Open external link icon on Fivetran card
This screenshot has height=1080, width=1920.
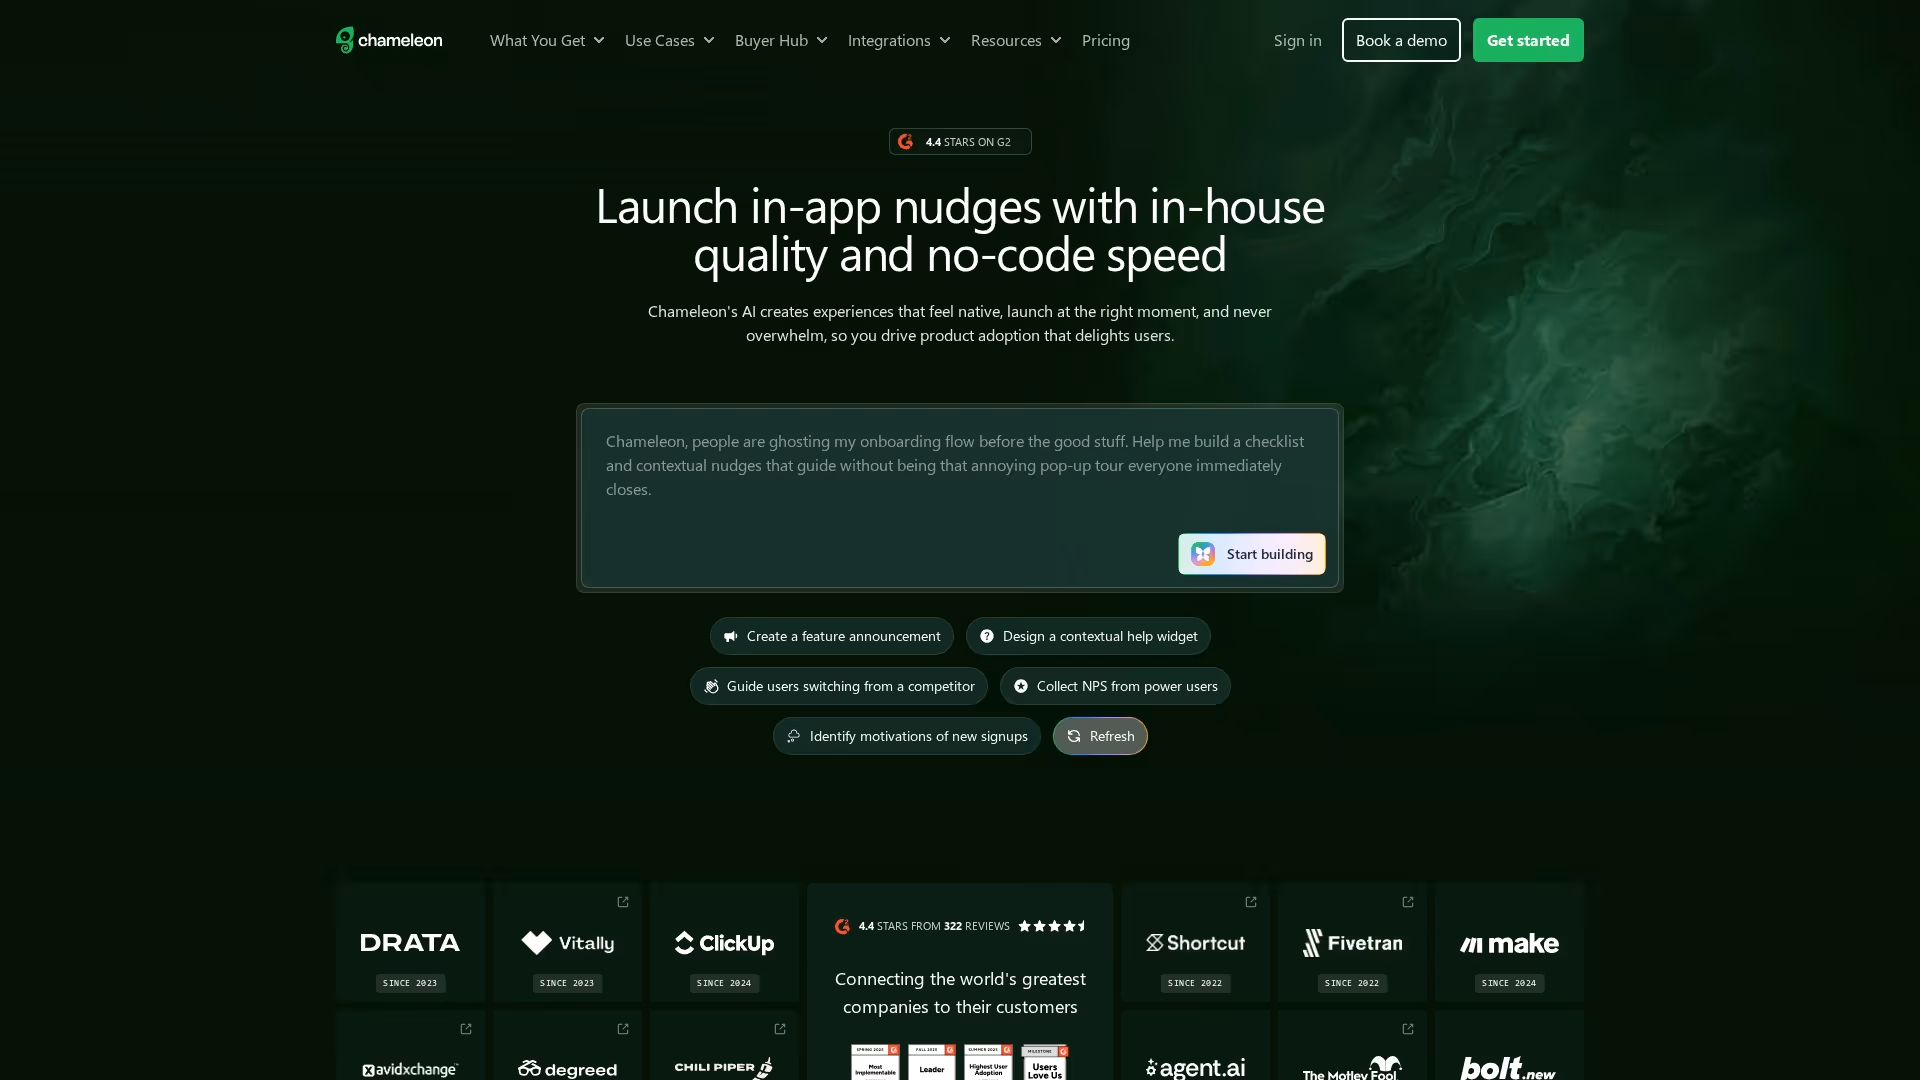tap(1408, 902)
